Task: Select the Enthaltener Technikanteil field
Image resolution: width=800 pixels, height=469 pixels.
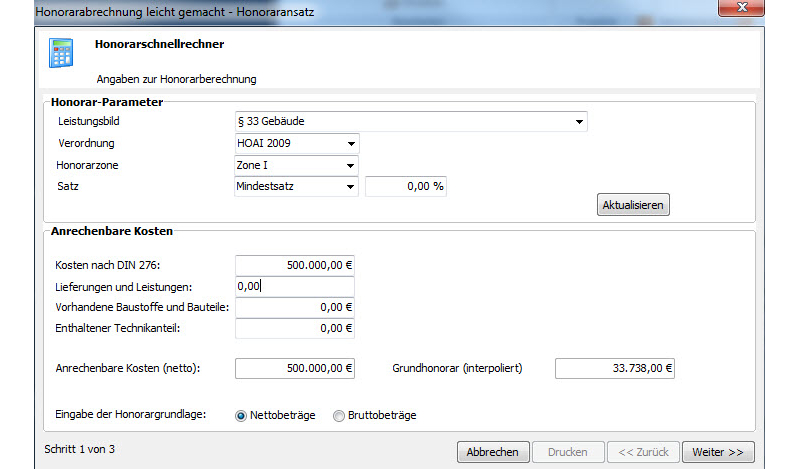Action: (x=294, y=329)
